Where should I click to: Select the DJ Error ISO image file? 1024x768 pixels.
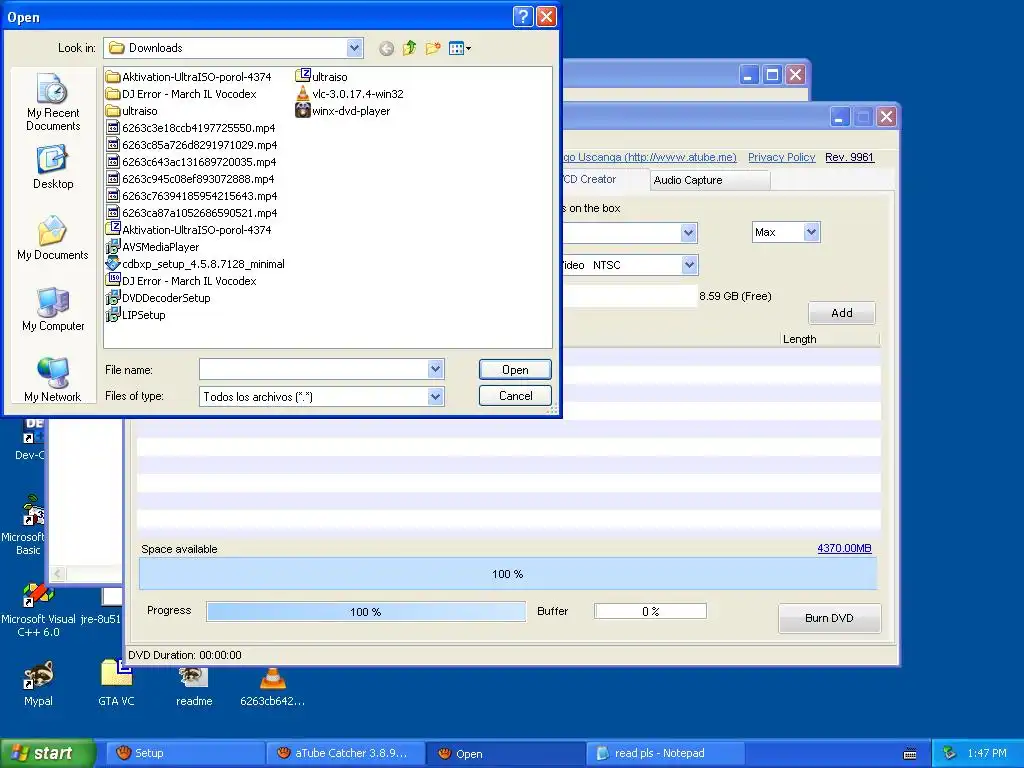coord(181,281)
